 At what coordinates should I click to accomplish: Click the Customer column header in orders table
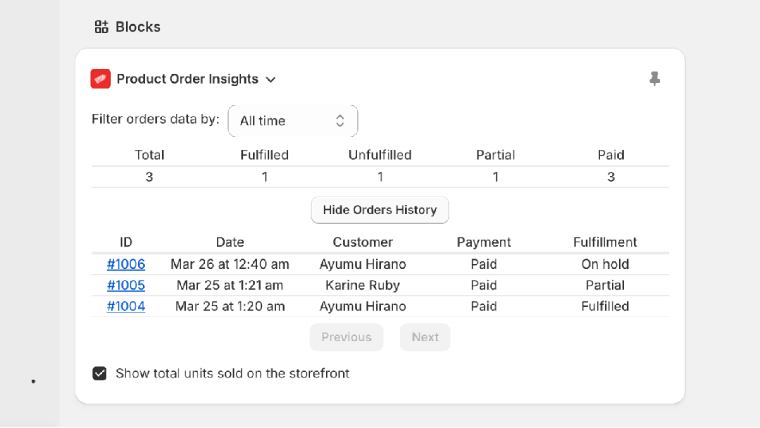[363, 242]
